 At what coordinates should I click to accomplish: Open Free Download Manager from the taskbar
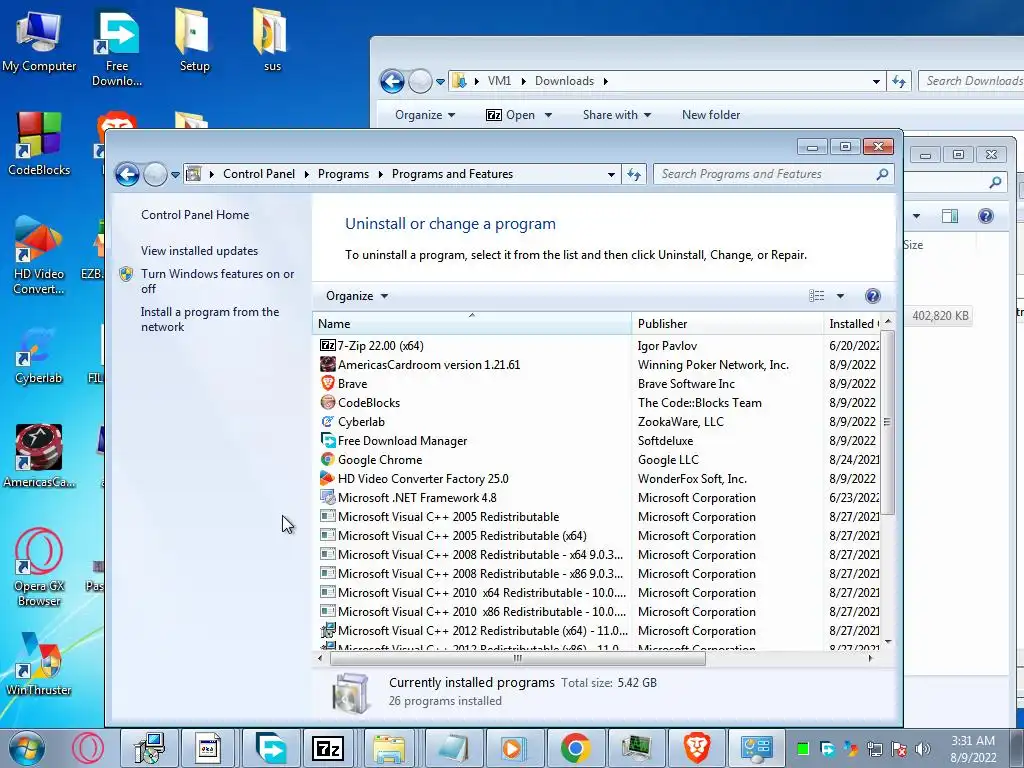pos(269,748)
